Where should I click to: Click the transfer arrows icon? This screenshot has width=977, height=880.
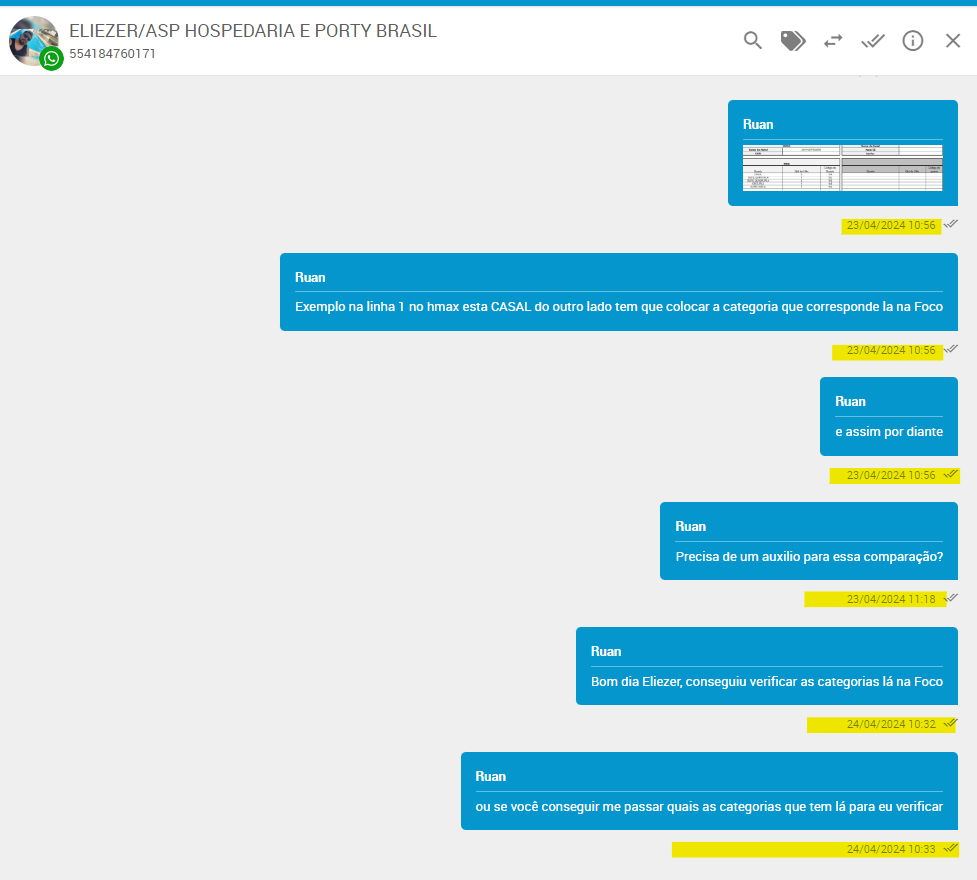tap(833, 40)
